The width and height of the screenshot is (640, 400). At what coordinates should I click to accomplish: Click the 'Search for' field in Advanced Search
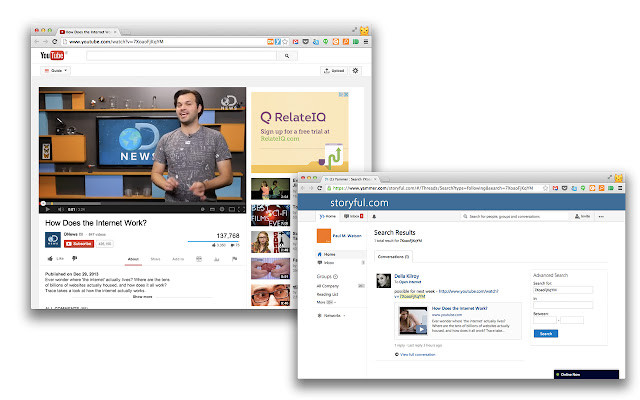tap(563, 290)
